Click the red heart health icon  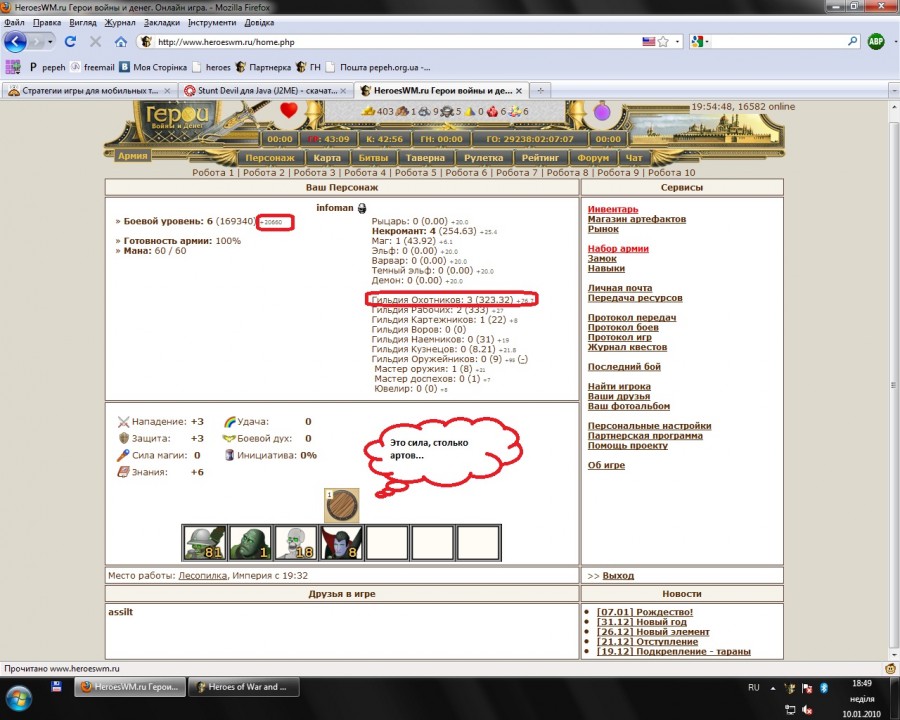coord(289,110)
